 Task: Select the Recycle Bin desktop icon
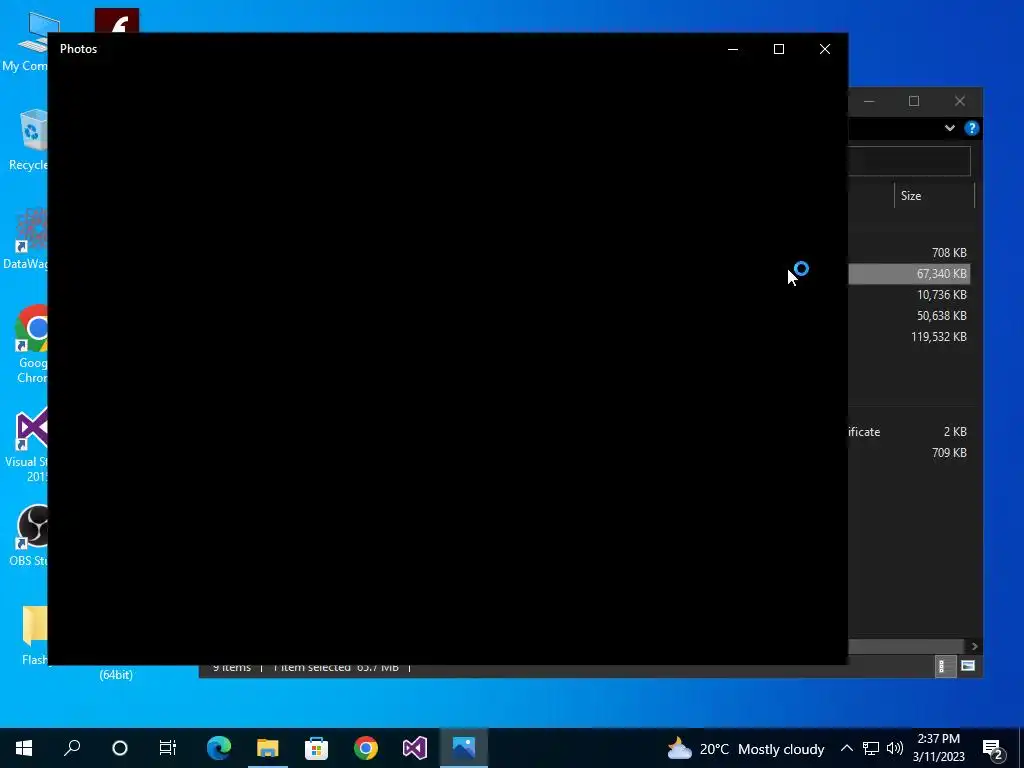coord(27,140)
